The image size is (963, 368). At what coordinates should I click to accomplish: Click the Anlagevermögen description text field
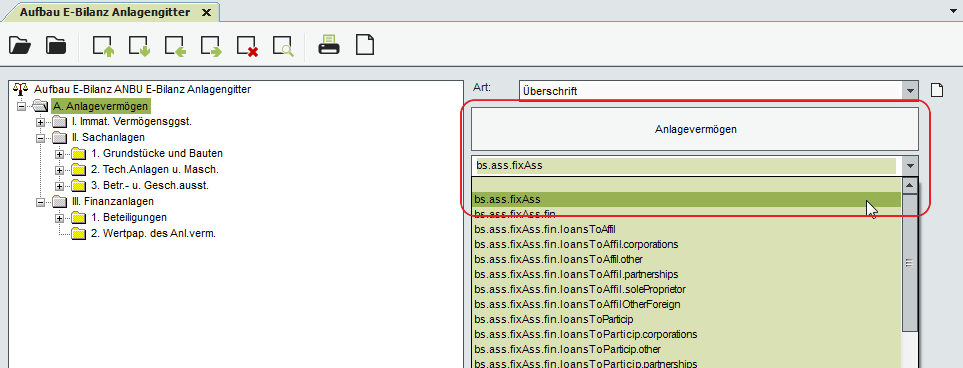pyautogui.click(x=695, y=130)
